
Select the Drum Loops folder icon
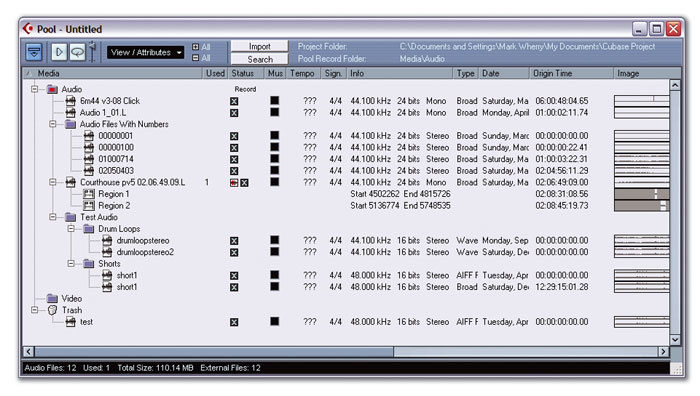pyautogui.click(x=89, y=229)
